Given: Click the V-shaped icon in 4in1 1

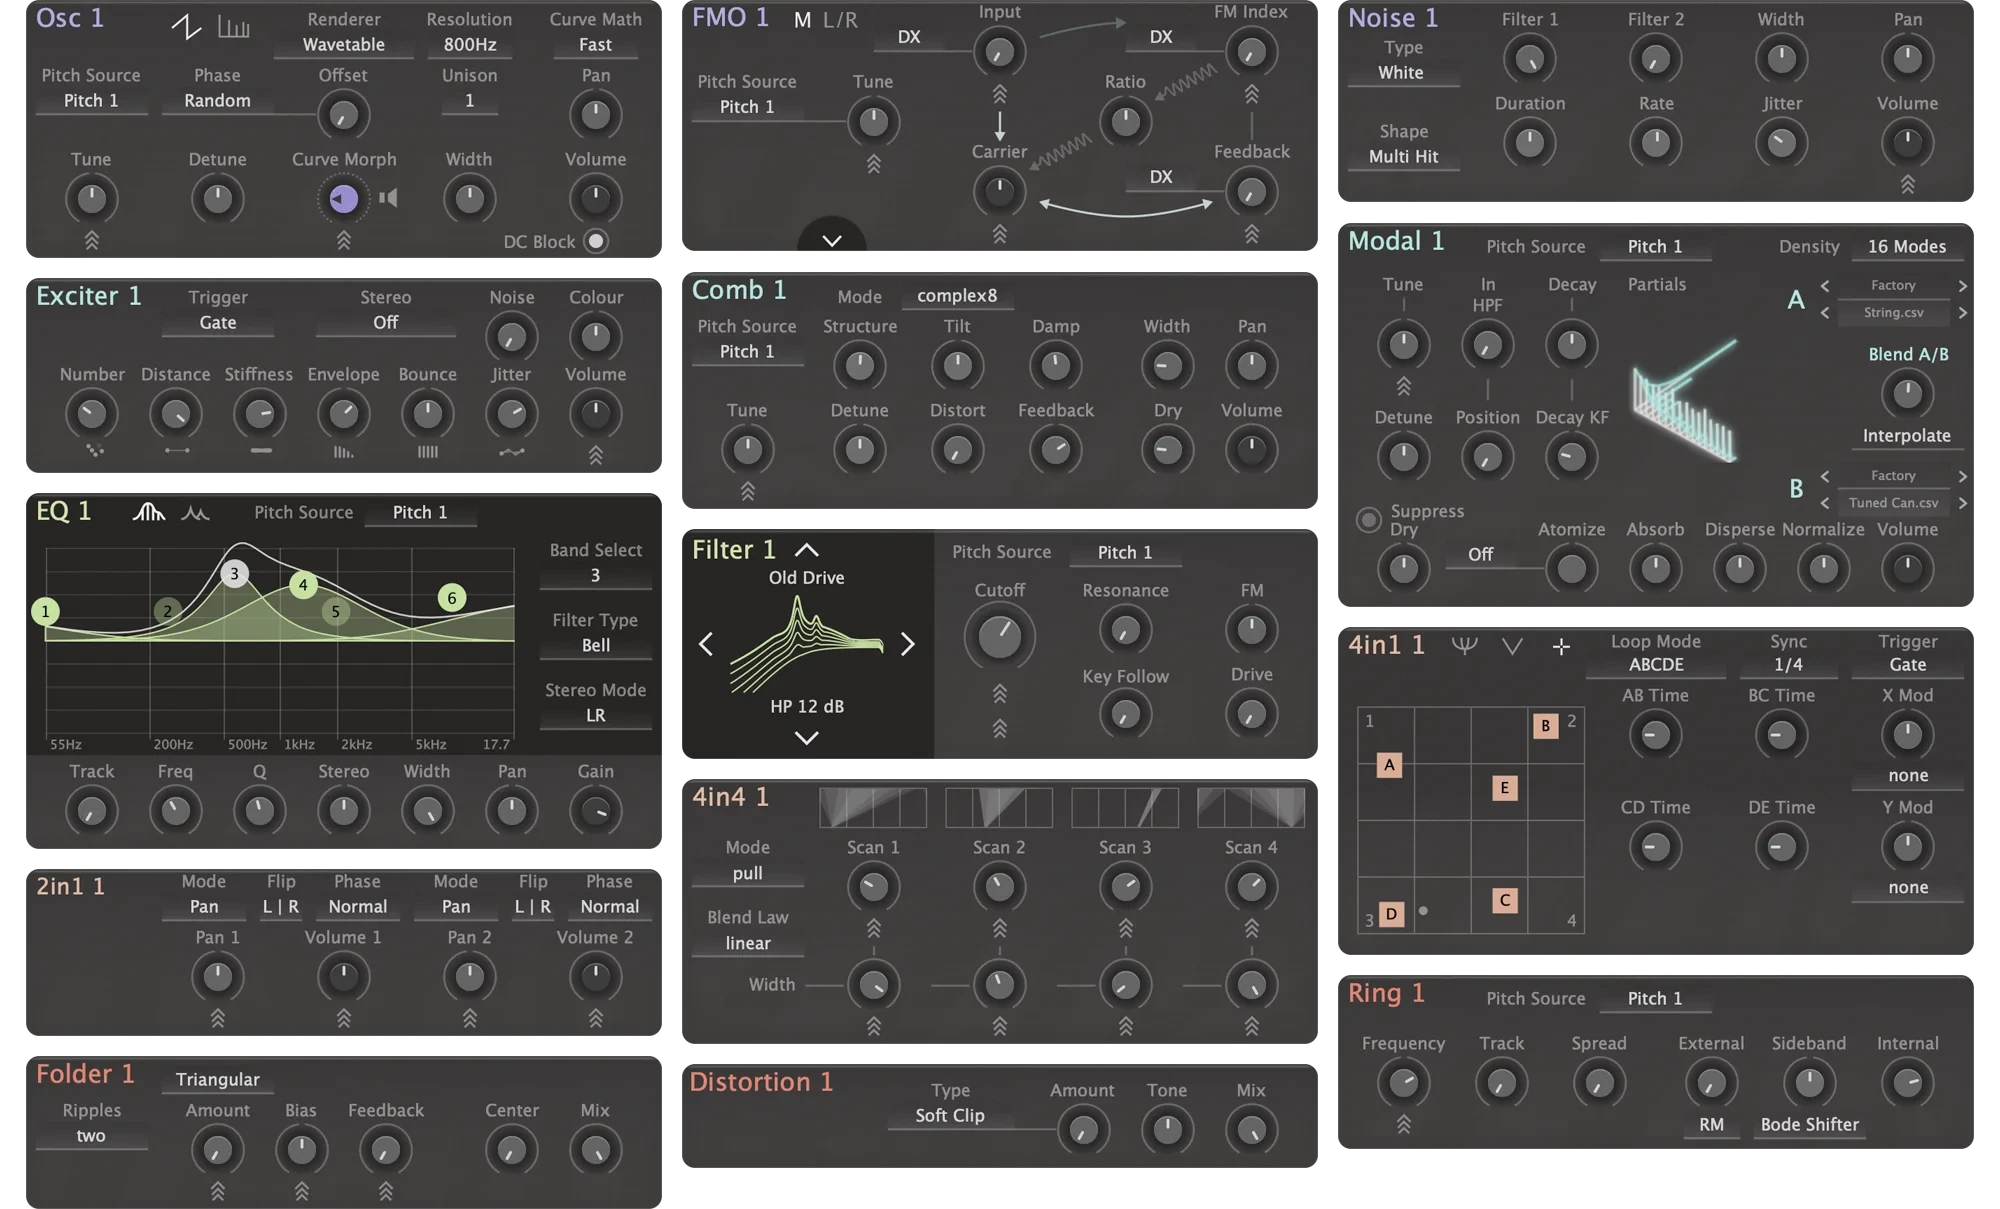Looking at the screenshot, I should coord(1512,647).
